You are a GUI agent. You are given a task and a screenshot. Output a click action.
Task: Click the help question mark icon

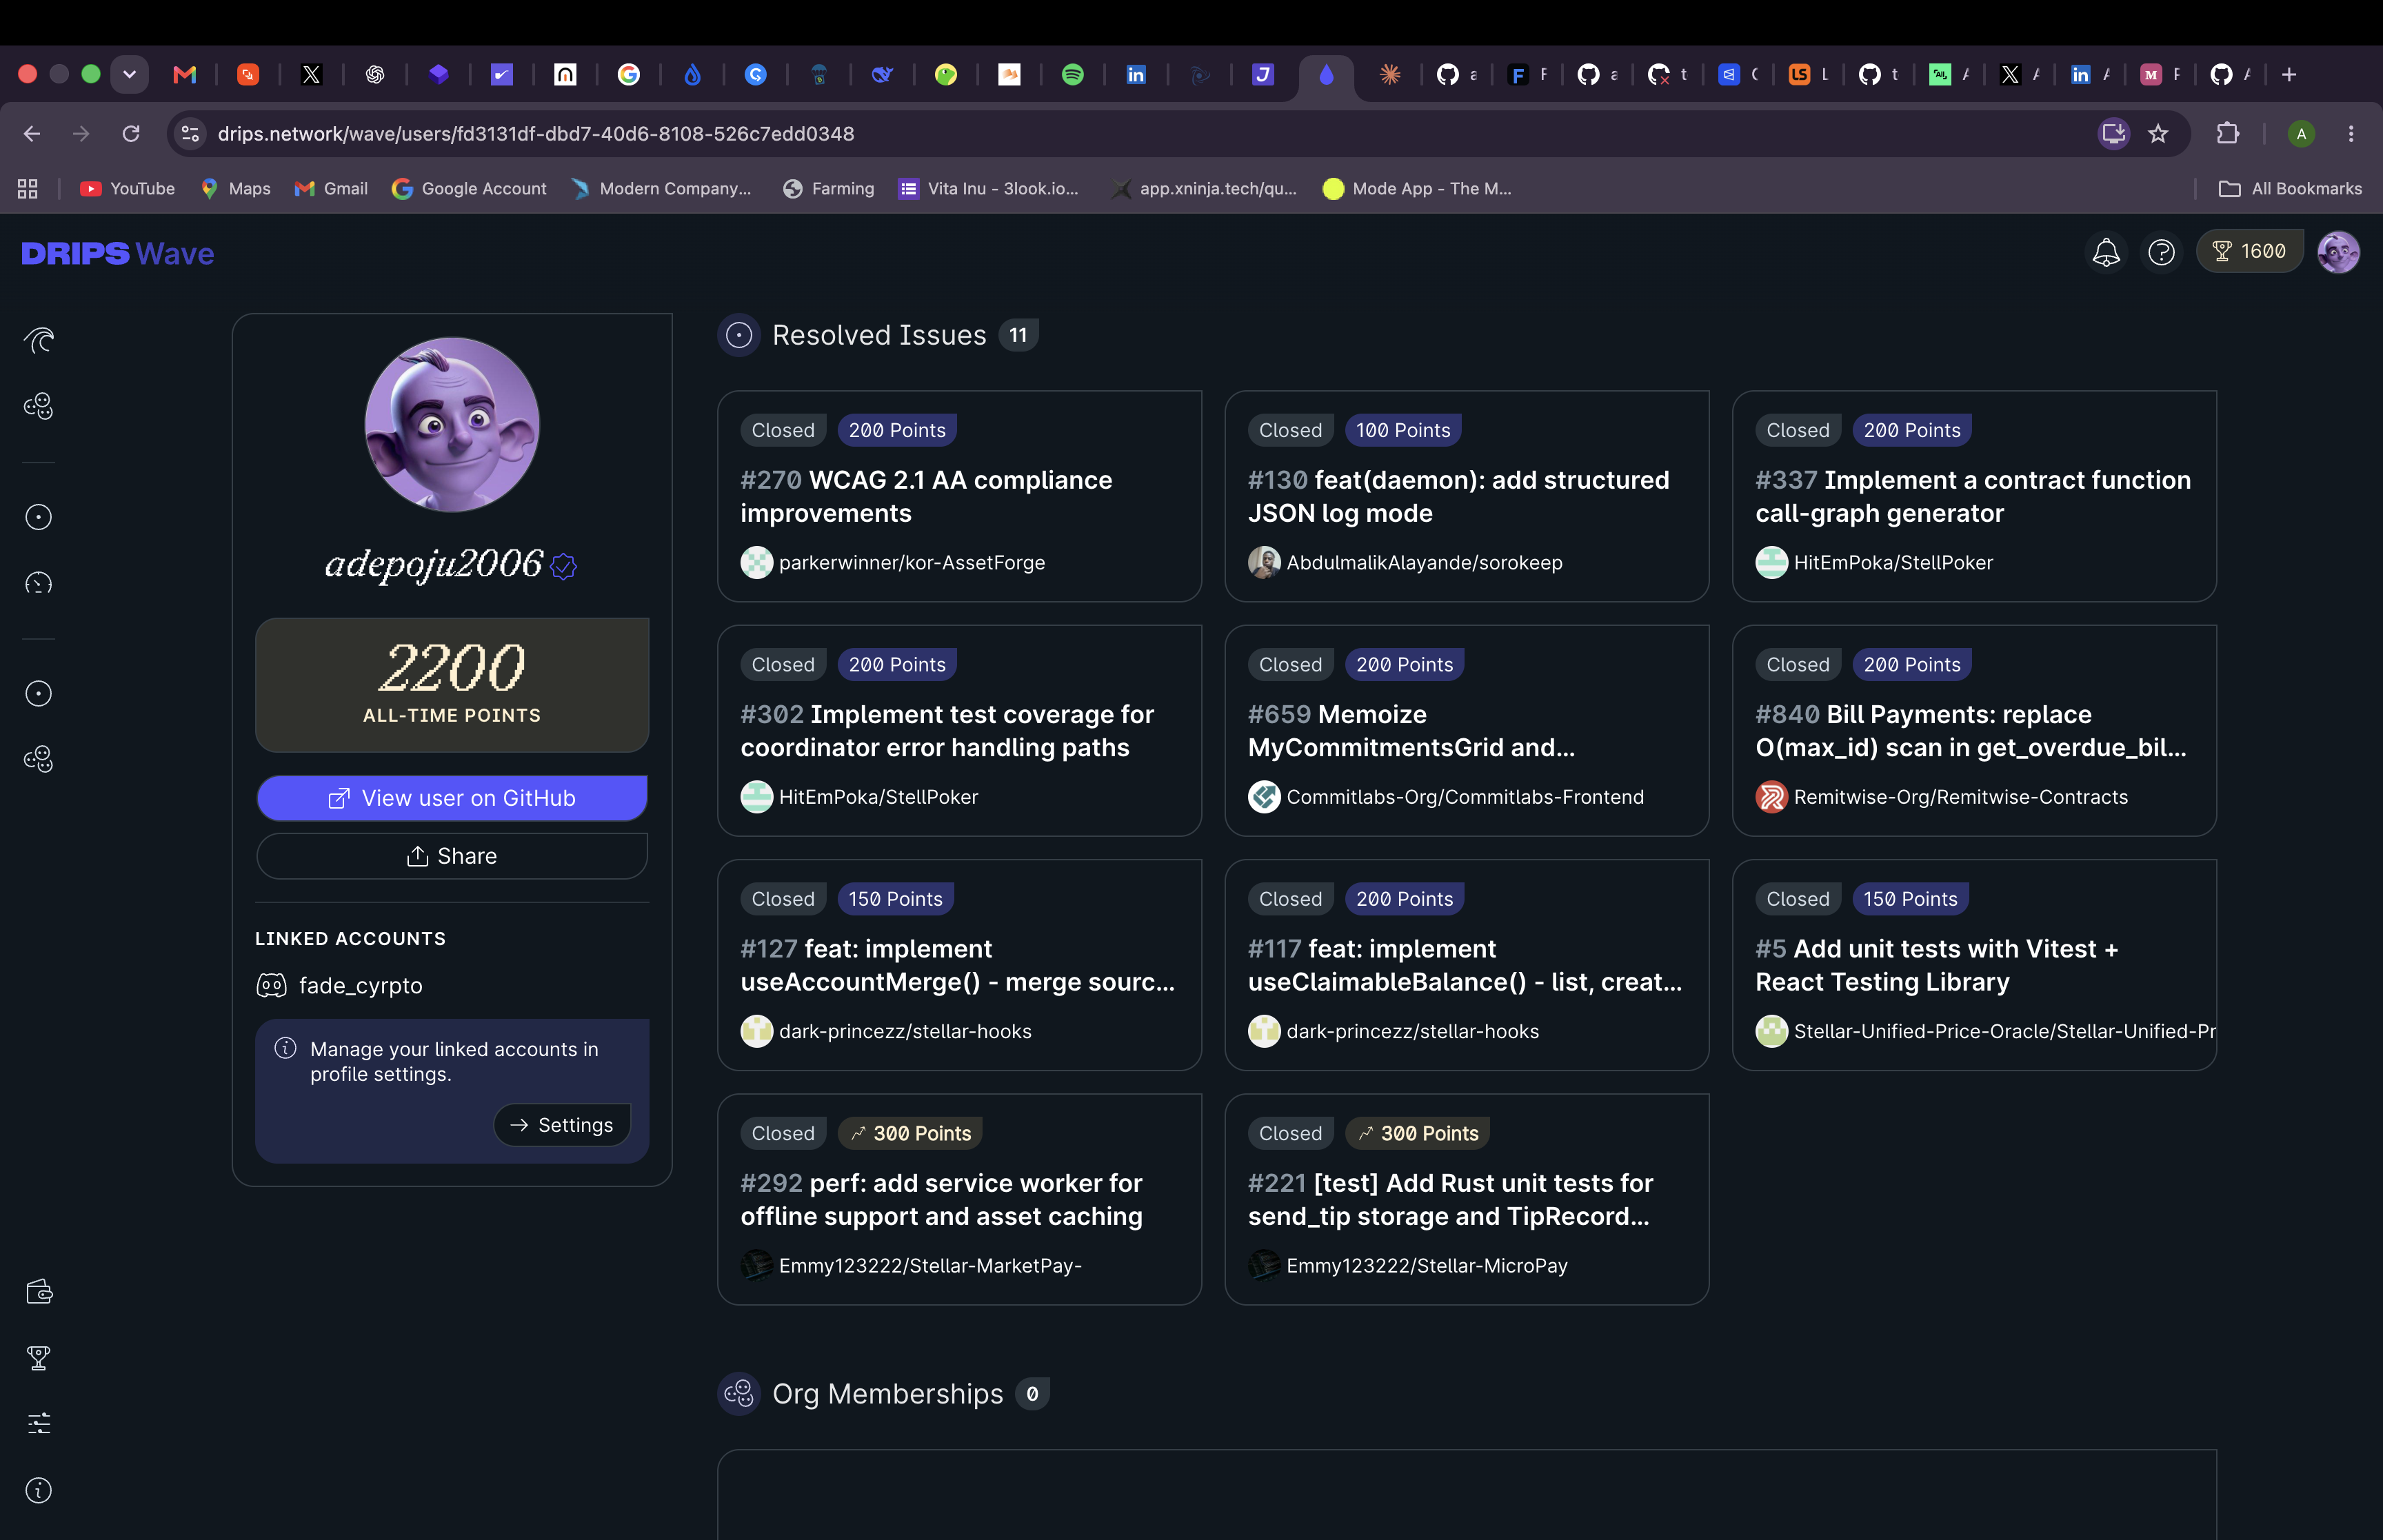tap(2161, 252)
